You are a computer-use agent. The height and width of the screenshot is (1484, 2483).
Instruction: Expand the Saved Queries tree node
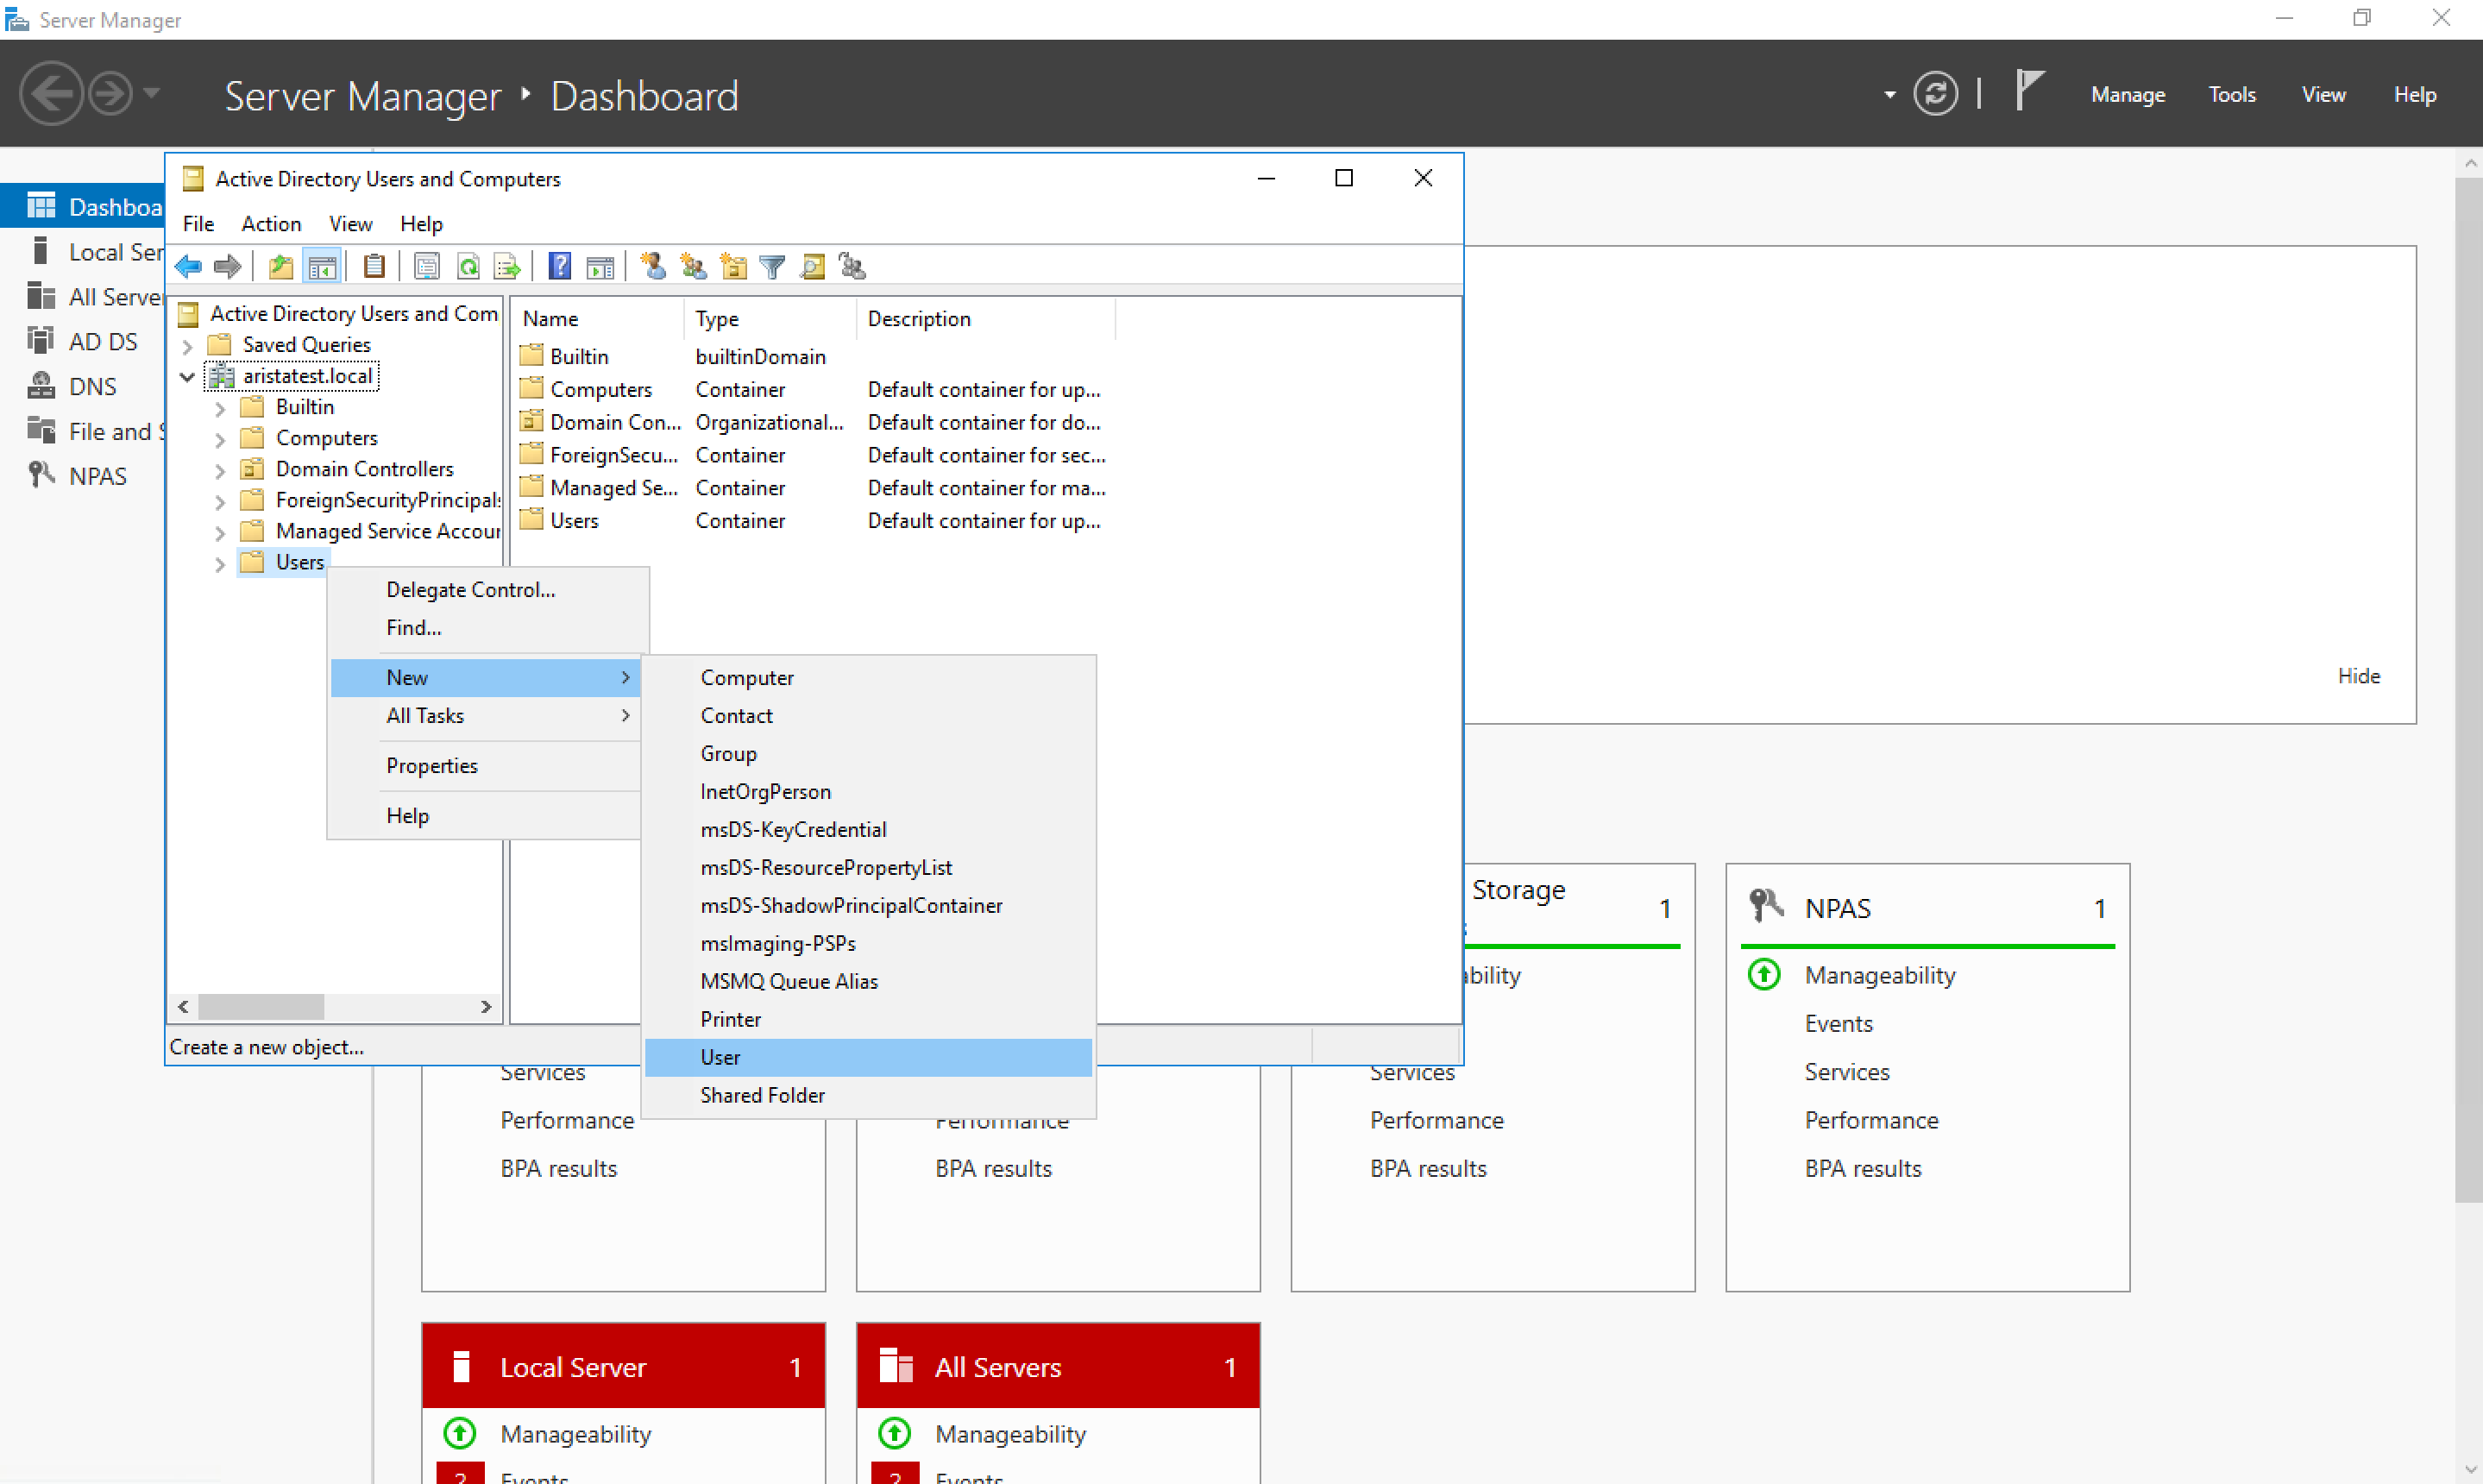187,346
